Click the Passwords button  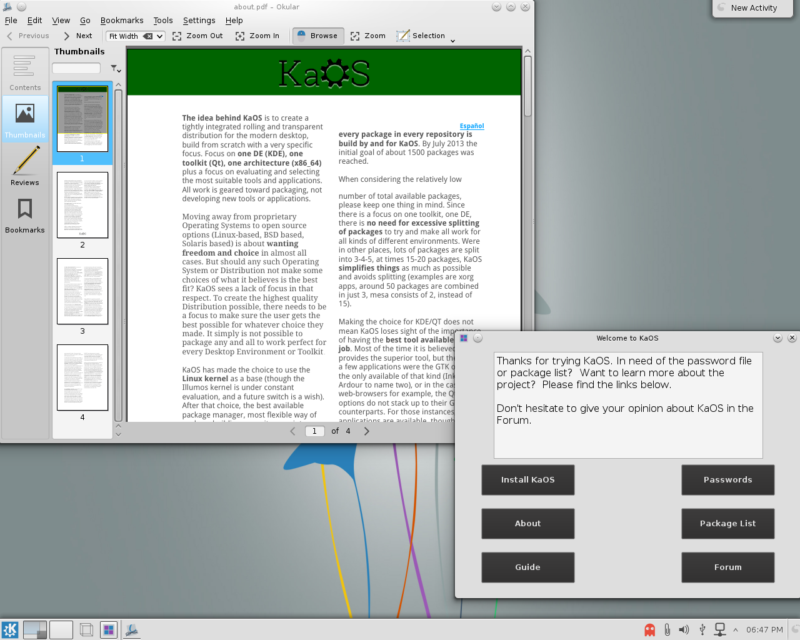coord(728,480)
